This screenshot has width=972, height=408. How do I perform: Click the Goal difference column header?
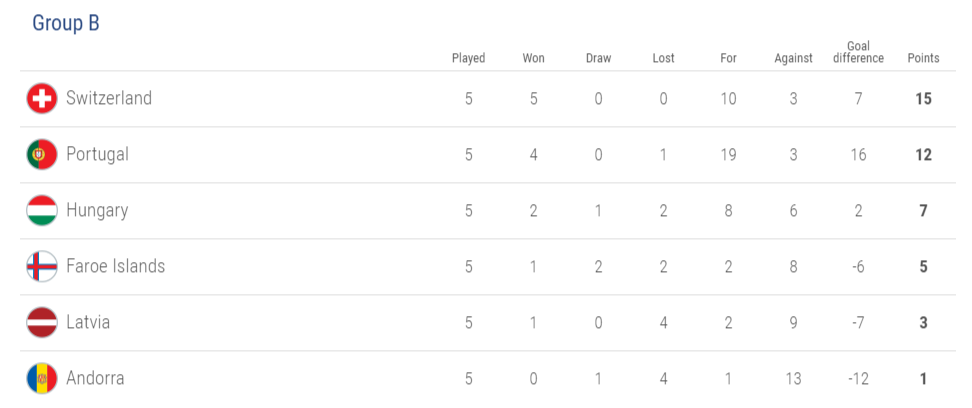tap(858, 52)
